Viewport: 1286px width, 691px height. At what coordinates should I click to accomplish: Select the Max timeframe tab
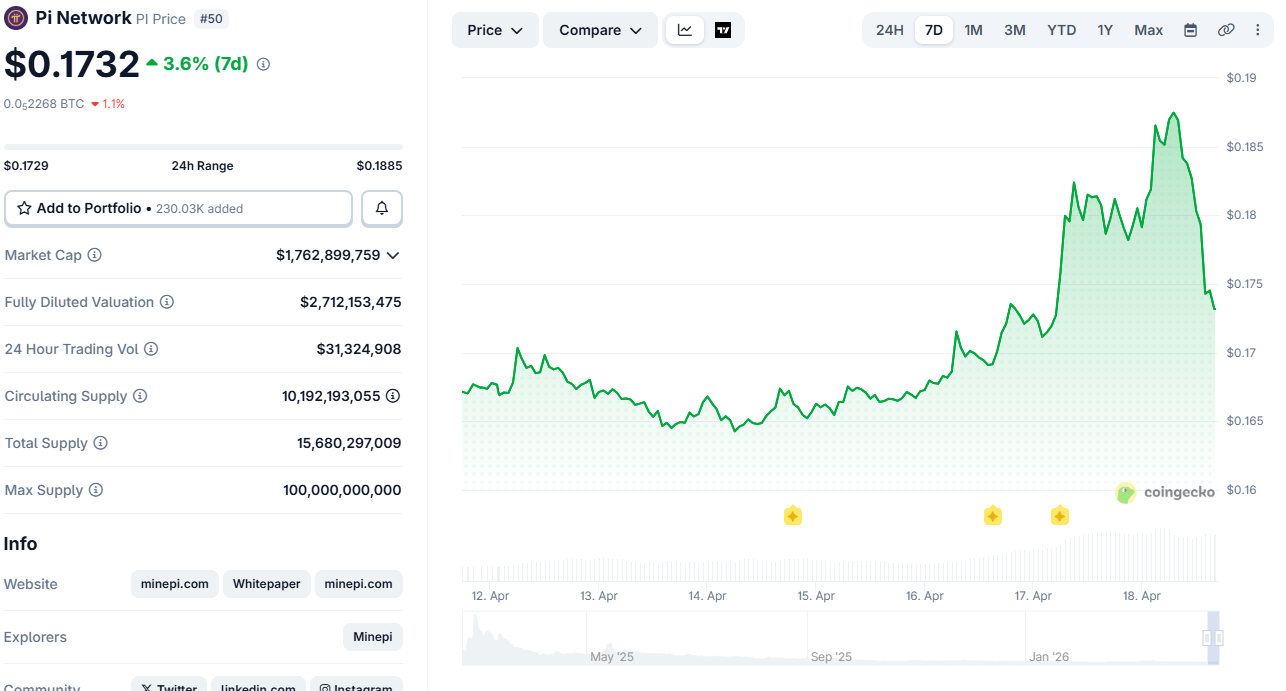click(x=1148, y=30)
